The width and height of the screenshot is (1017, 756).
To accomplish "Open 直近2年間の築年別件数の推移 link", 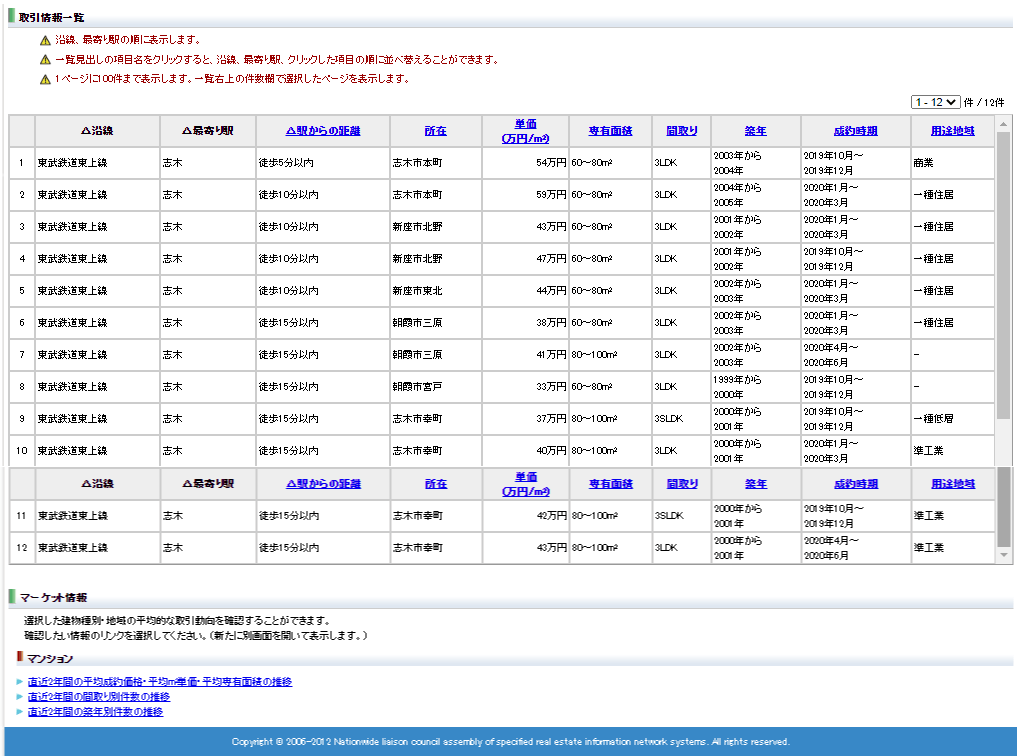I will [95, 711].
